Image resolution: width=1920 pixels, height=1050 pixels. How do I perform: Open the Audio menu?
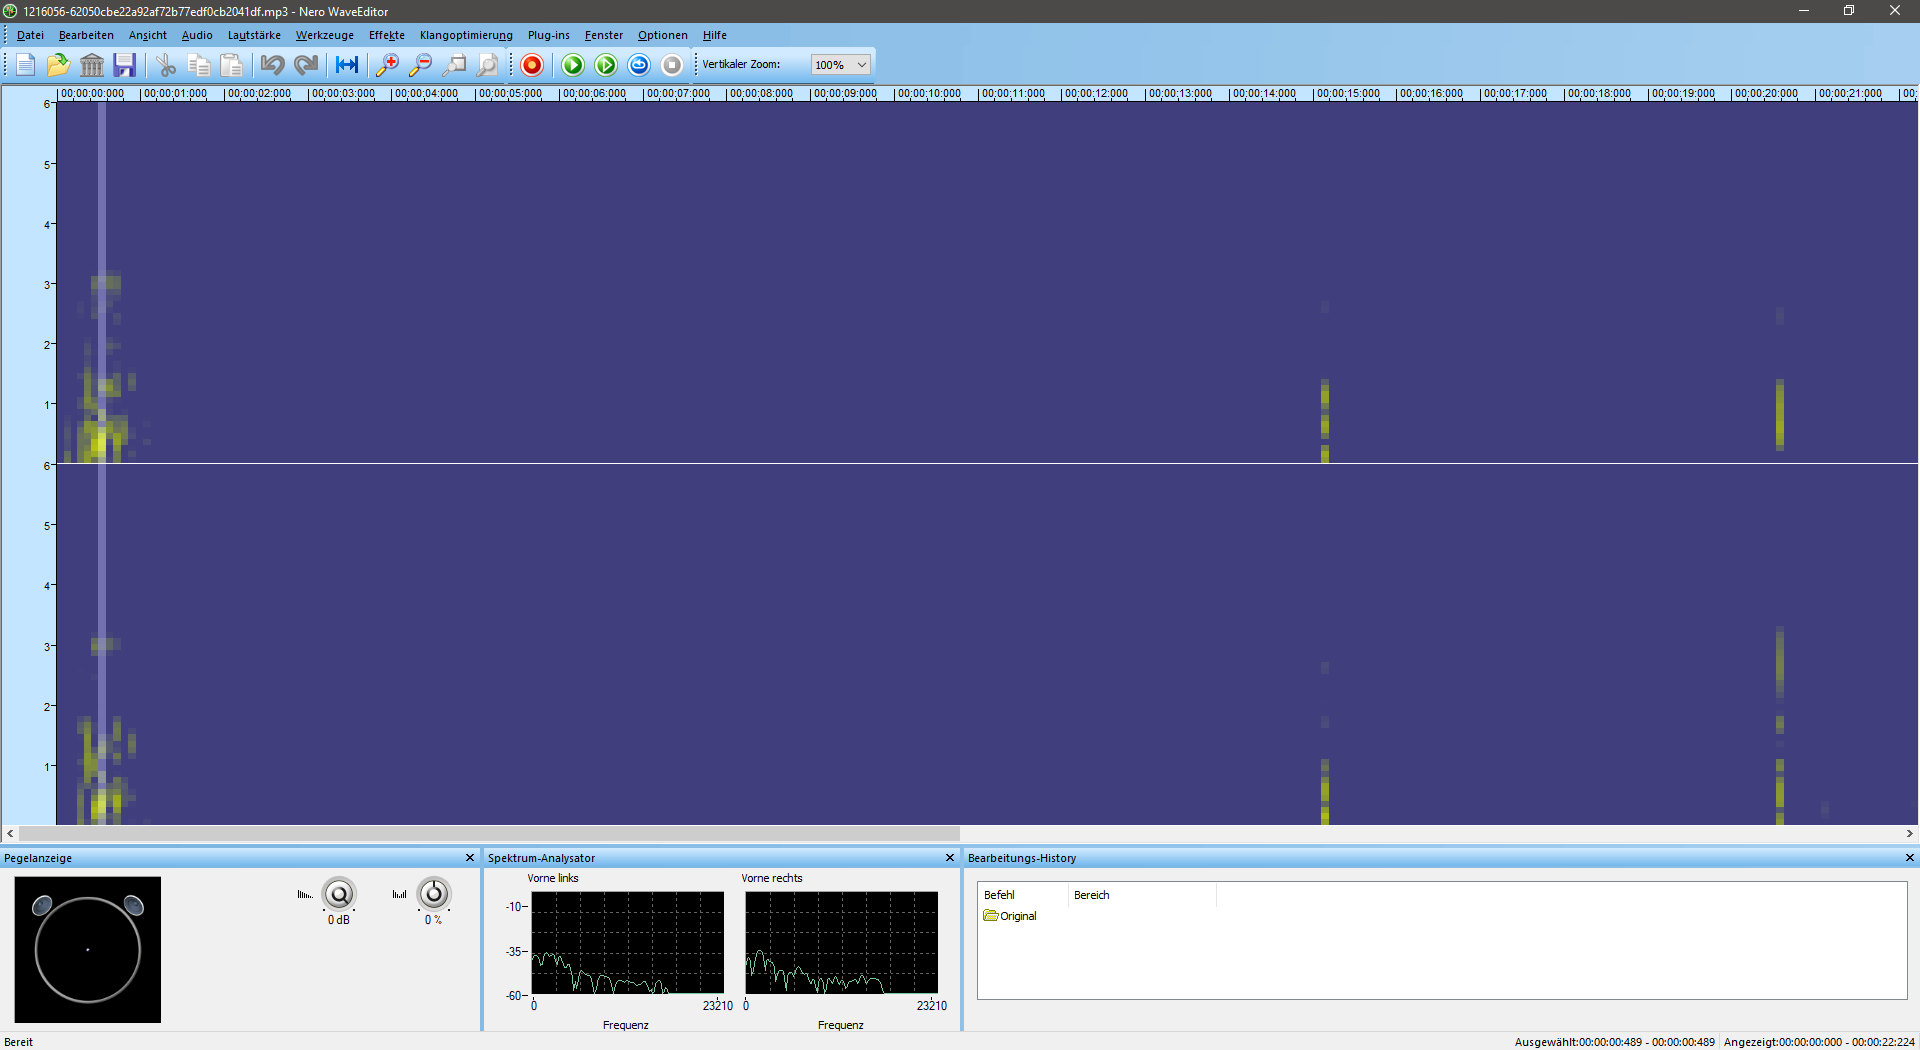tap(197, 35)
